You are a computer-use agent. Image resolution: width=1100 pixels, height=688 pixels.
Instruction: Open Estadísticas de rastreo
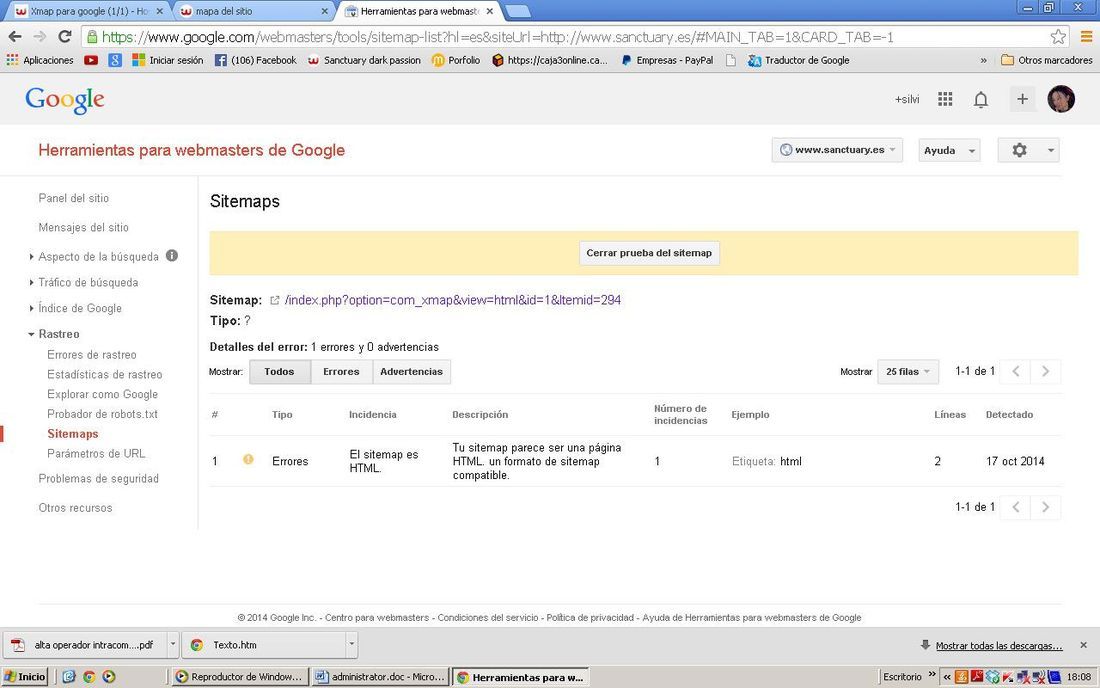click(x=105, y=375)
